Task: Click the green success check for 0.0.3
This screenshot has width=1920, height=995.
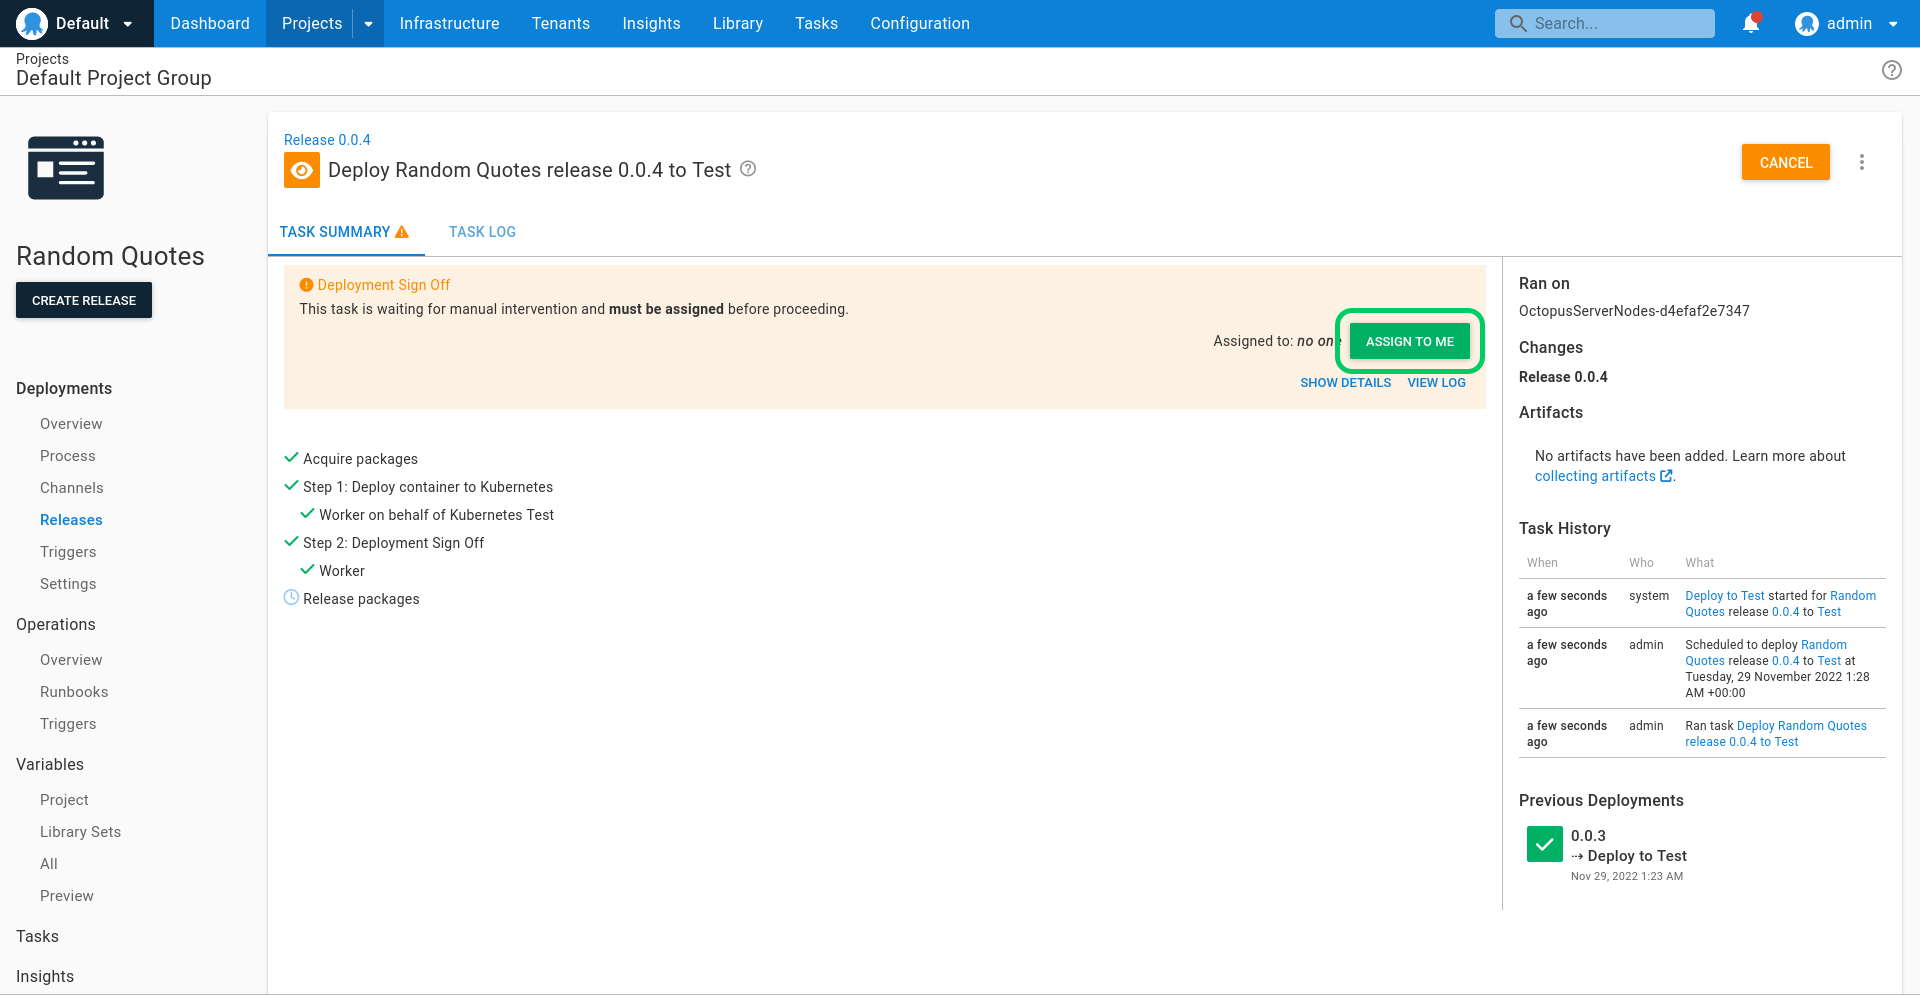Action: pyautogui.click(x=1544, y=844)
